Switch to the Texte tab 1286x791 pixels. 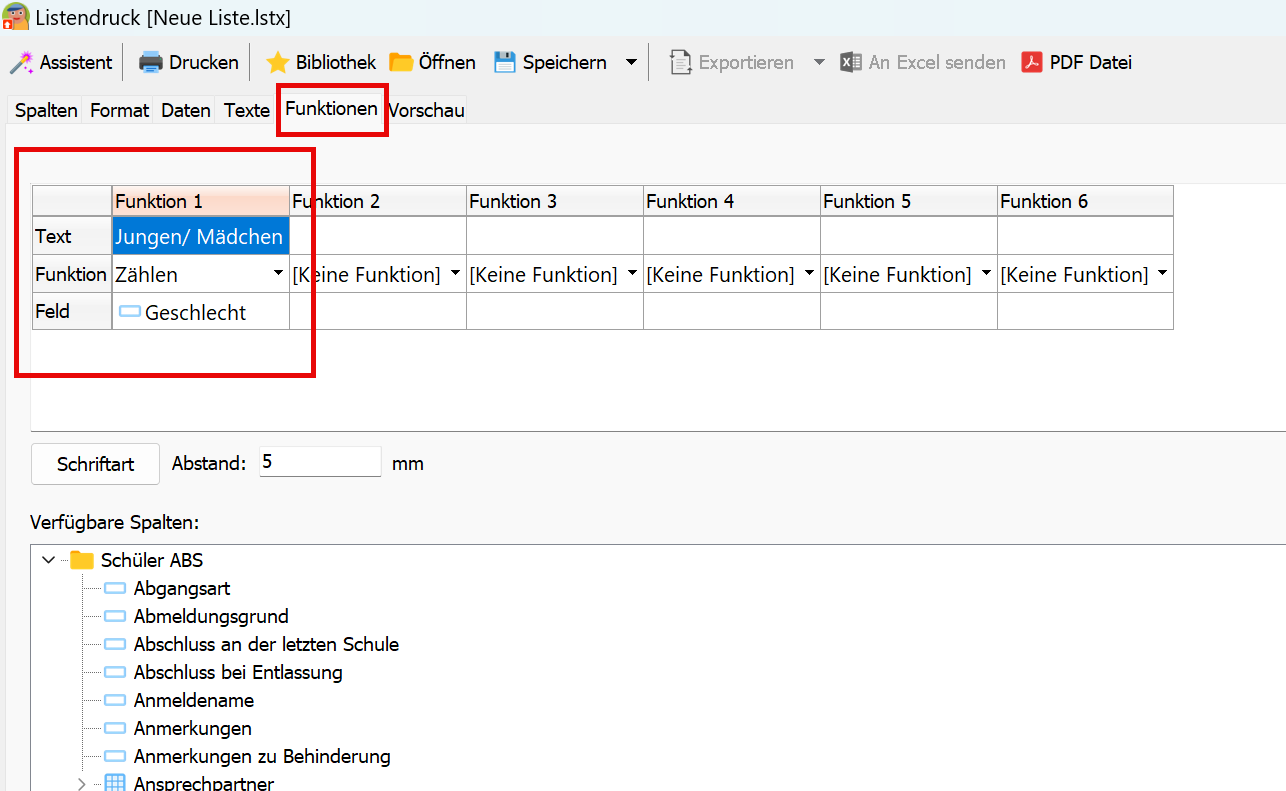[x=247, y=110]
